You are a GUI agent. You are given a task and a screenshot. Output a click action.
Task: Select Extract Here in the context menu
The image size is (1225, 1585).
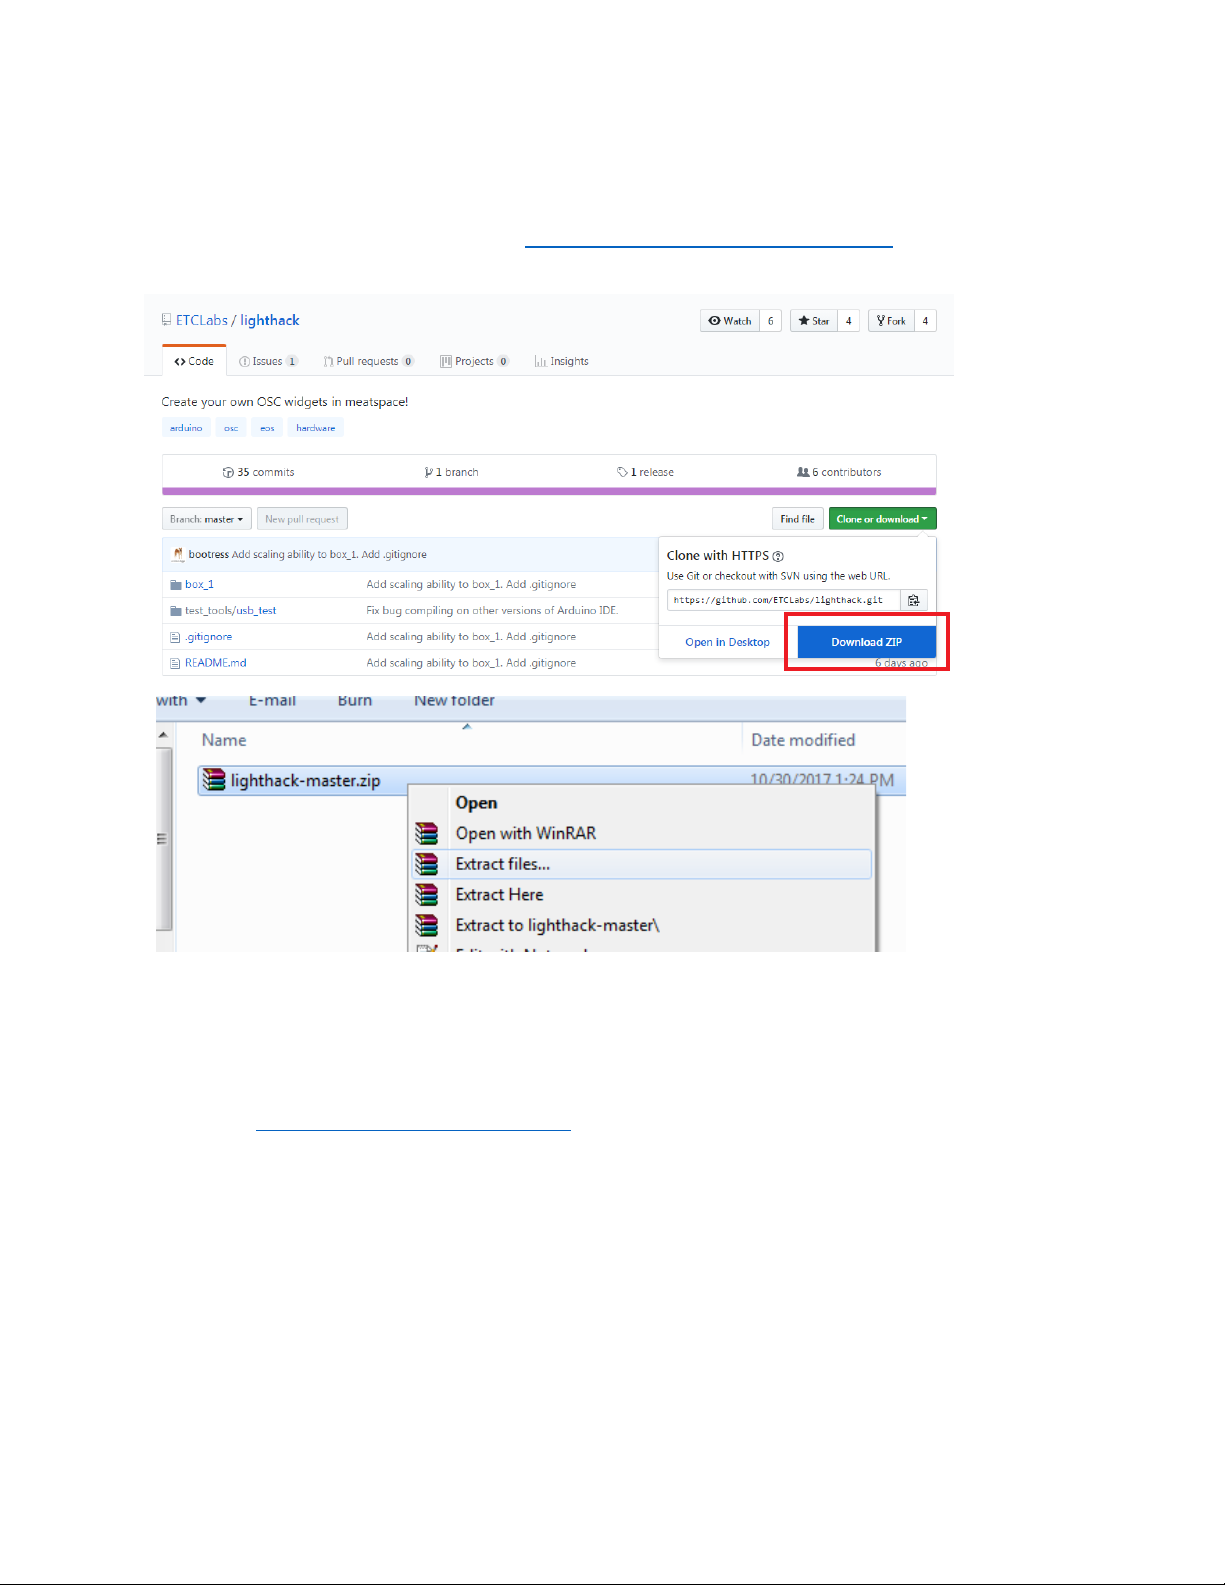coord(642,895)
